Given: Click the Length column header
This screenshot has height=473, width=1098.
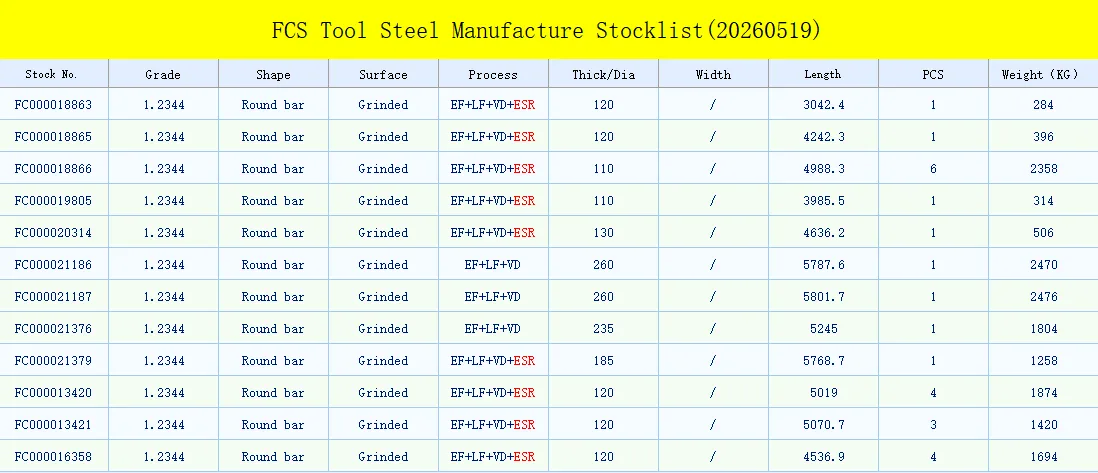Looking at the screenshot, I should point(823,74).
